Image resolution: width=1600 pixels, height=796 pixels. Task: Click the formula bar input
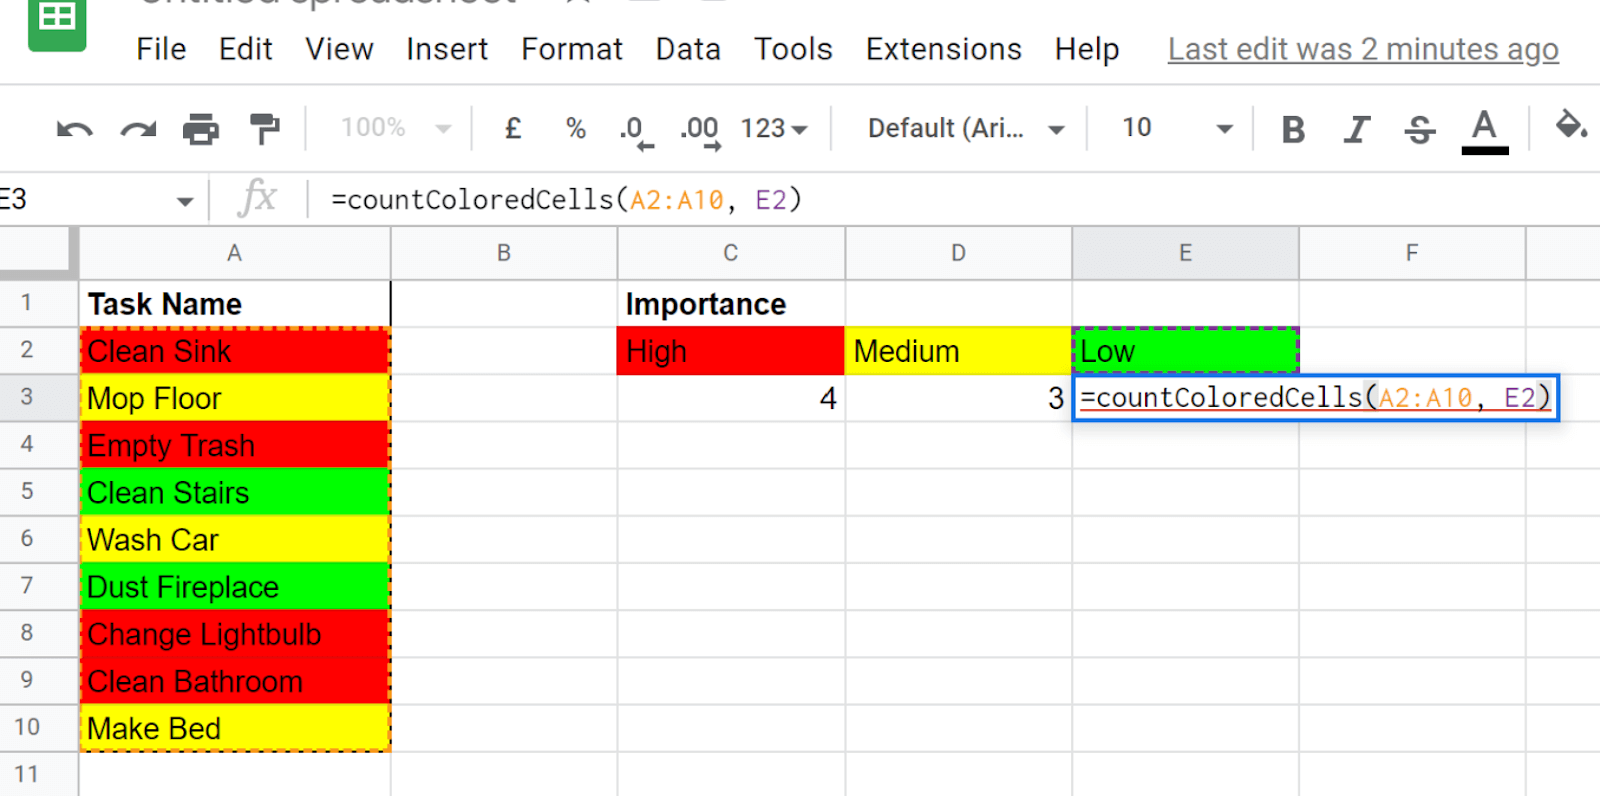(900, 200)
